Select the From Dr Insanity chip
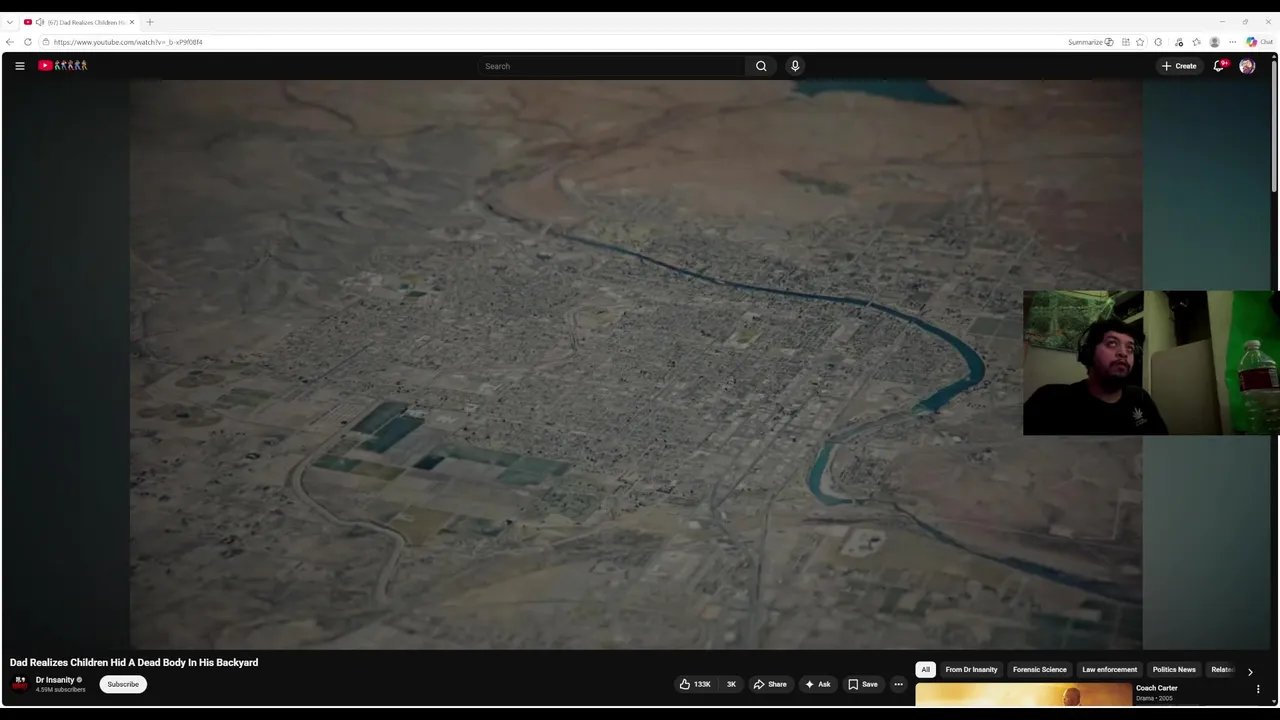Screen dimensions: 1280x720 pos(971,670)
